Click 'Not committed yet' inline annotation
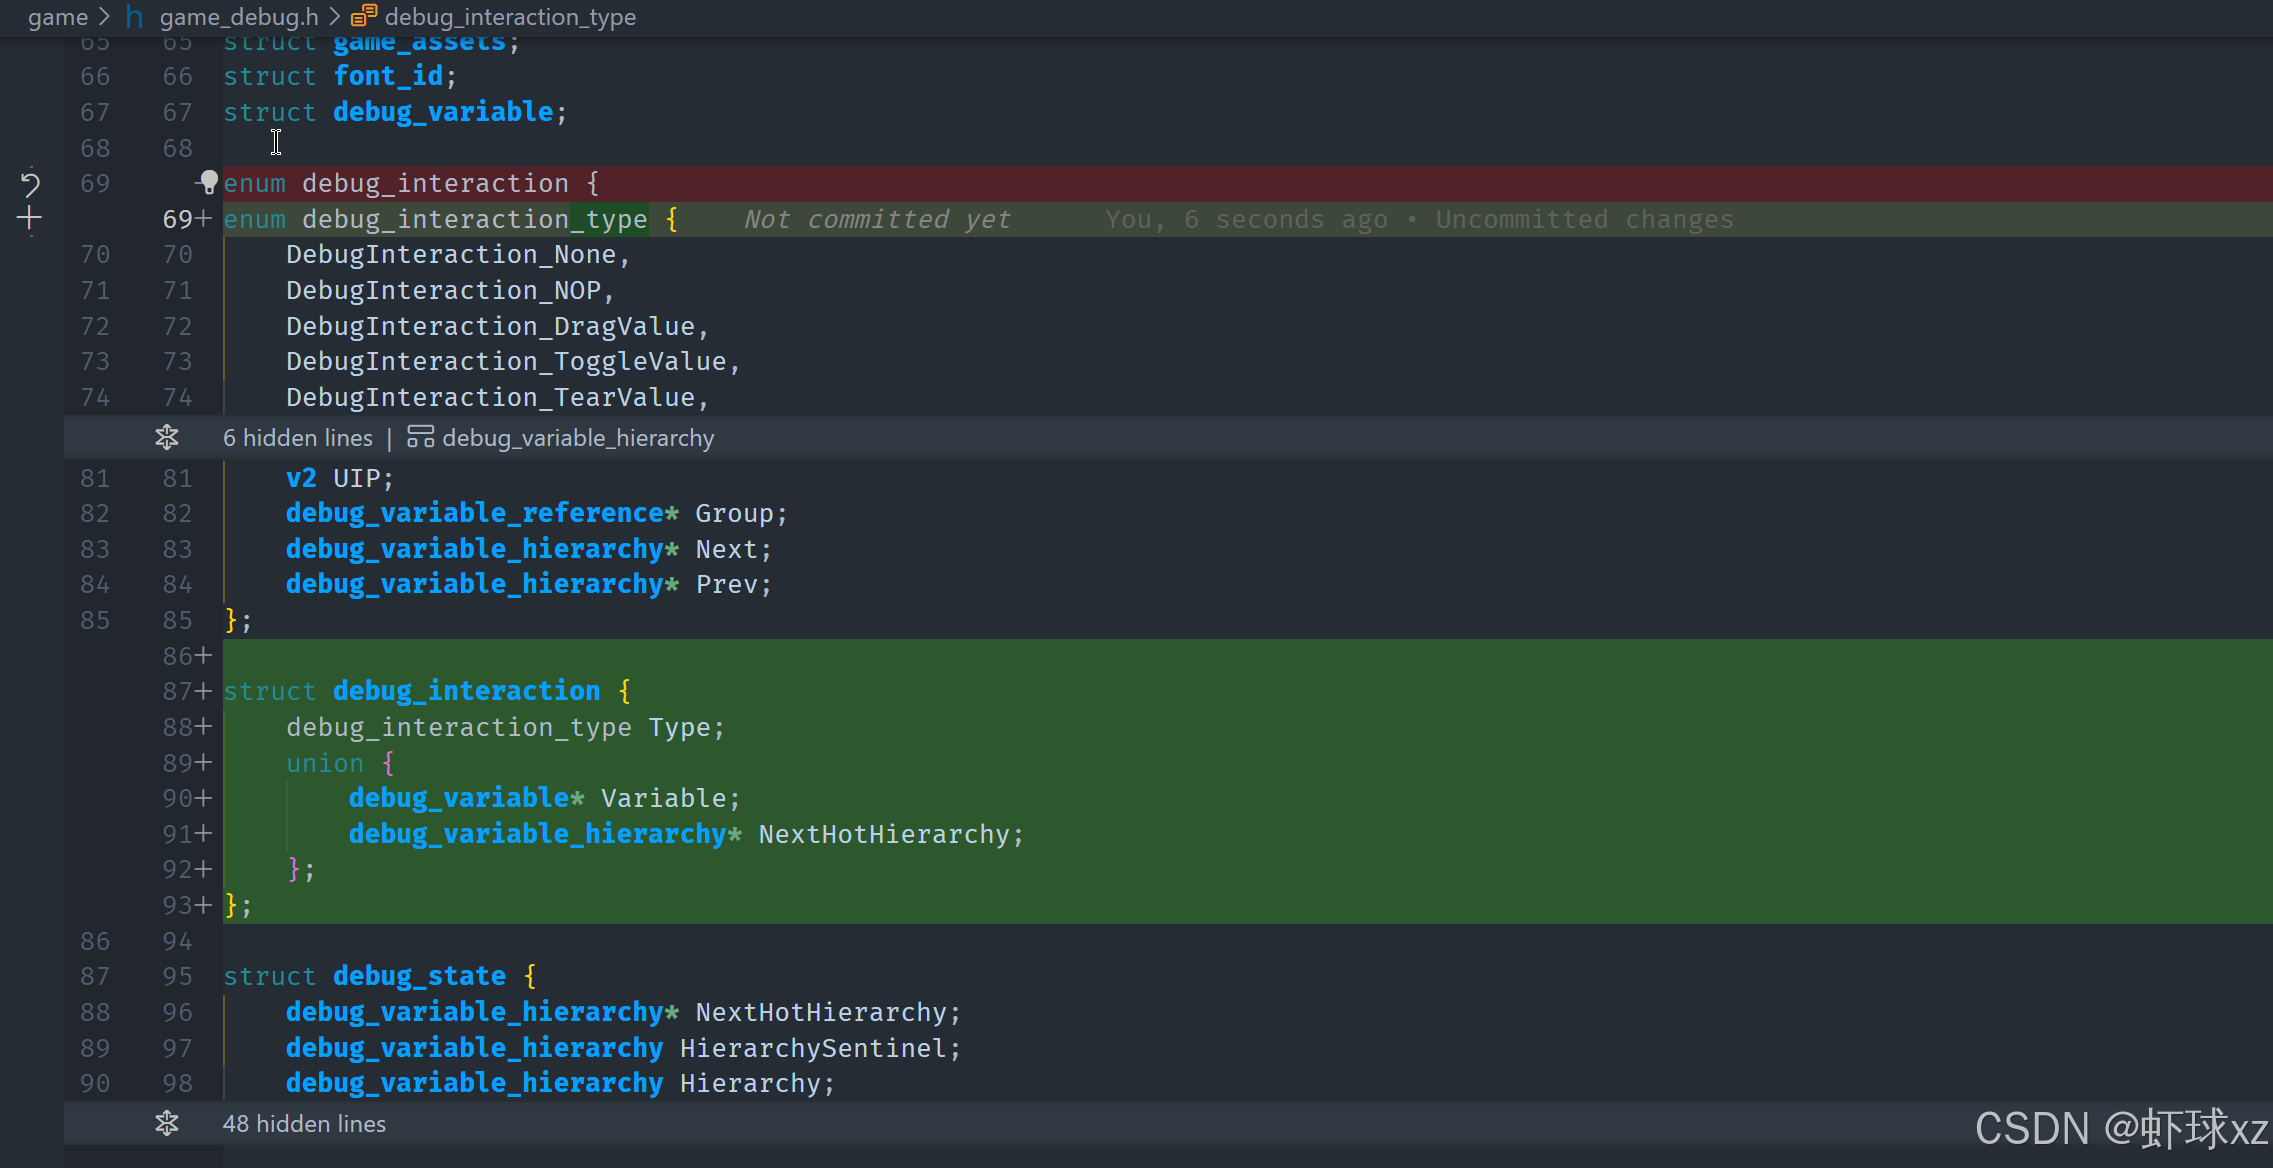 877,219
